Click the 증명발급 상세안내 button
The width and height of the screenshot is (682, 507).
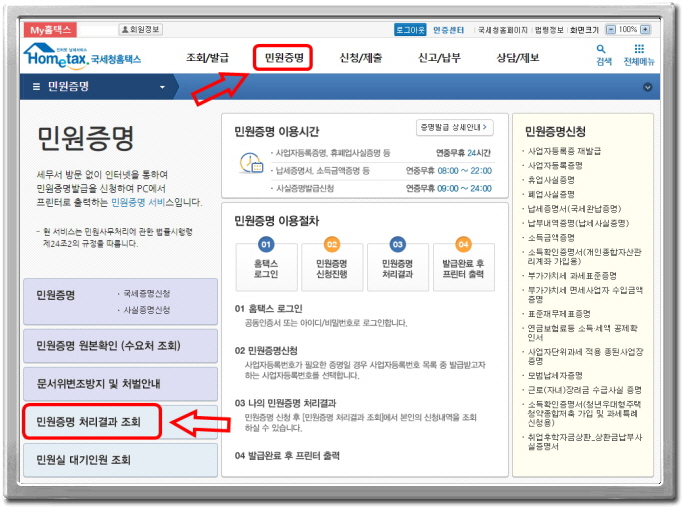pos(455,127)
